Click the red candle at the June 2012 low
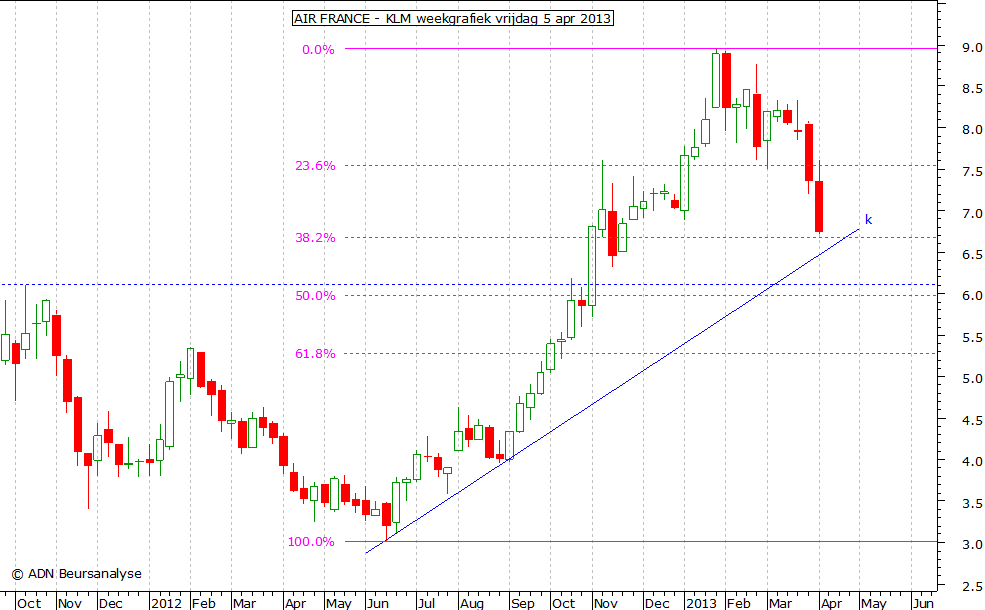 (x=386, y=514)
